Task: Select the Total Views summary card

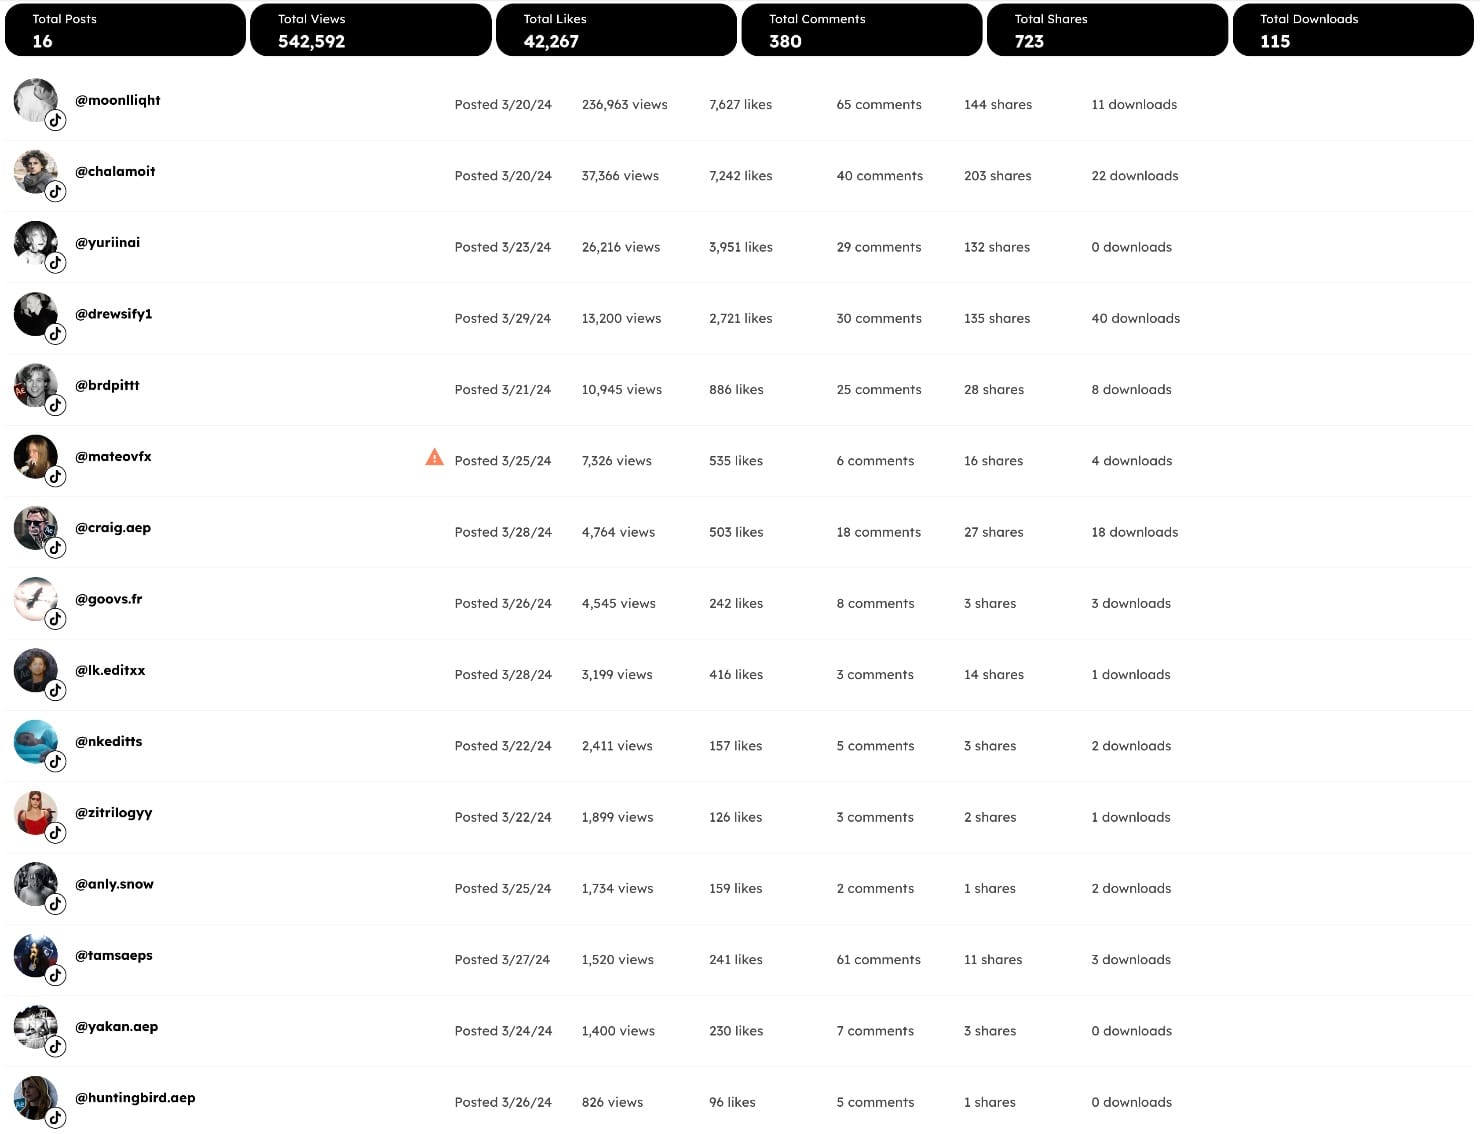Action: point(370,29)
